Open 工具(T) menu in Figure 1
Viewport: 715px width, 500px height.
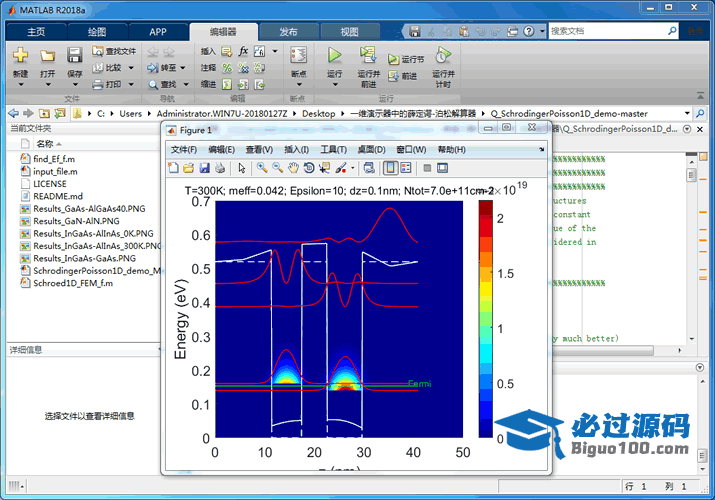point(333,149)
